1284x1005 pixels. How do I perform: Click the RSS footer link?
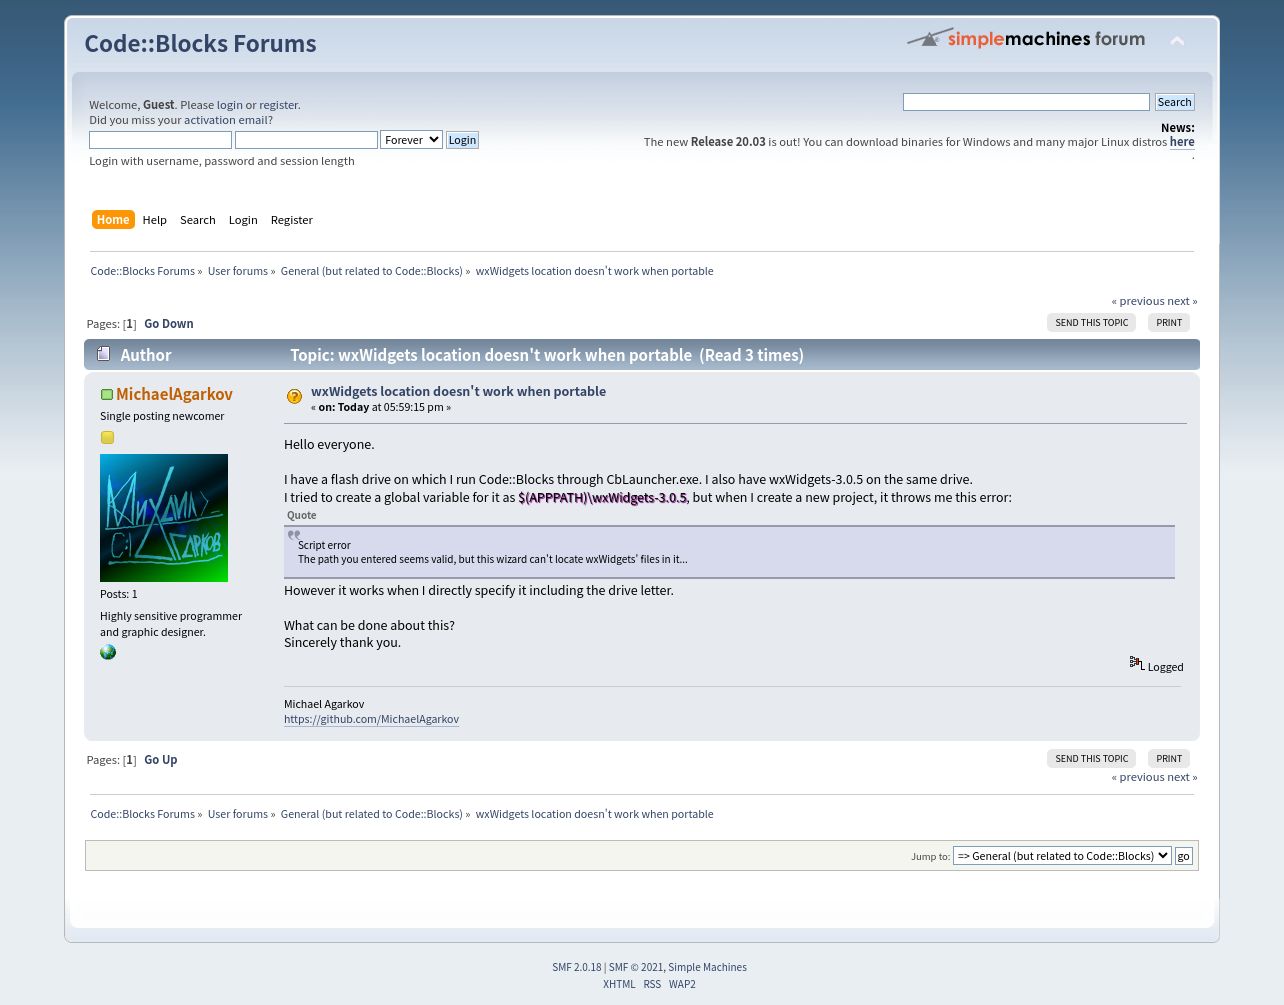pyautogui.click(x=652, y=984)
